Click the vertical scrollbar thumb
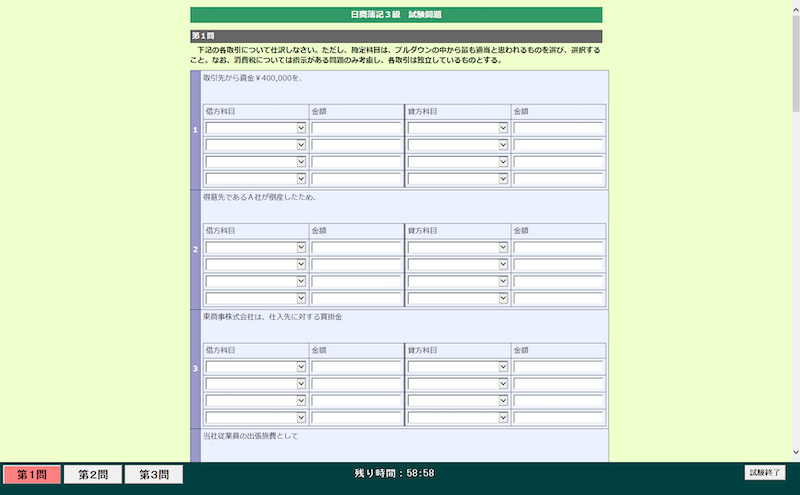The height and width of the screenshot is (495, 800). click(x=795, y=63)
